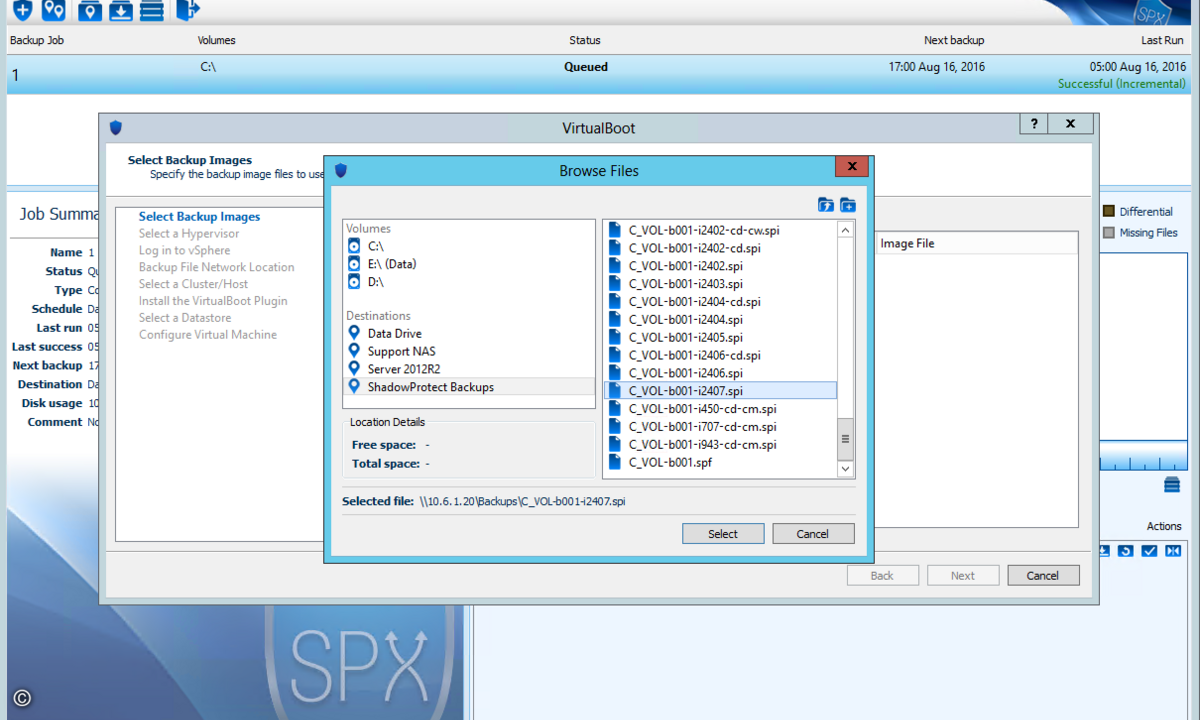The image size is (1200, 720).
Task: Click the exit door-arrow toolbar icon
Action: [x=188, y=10]
